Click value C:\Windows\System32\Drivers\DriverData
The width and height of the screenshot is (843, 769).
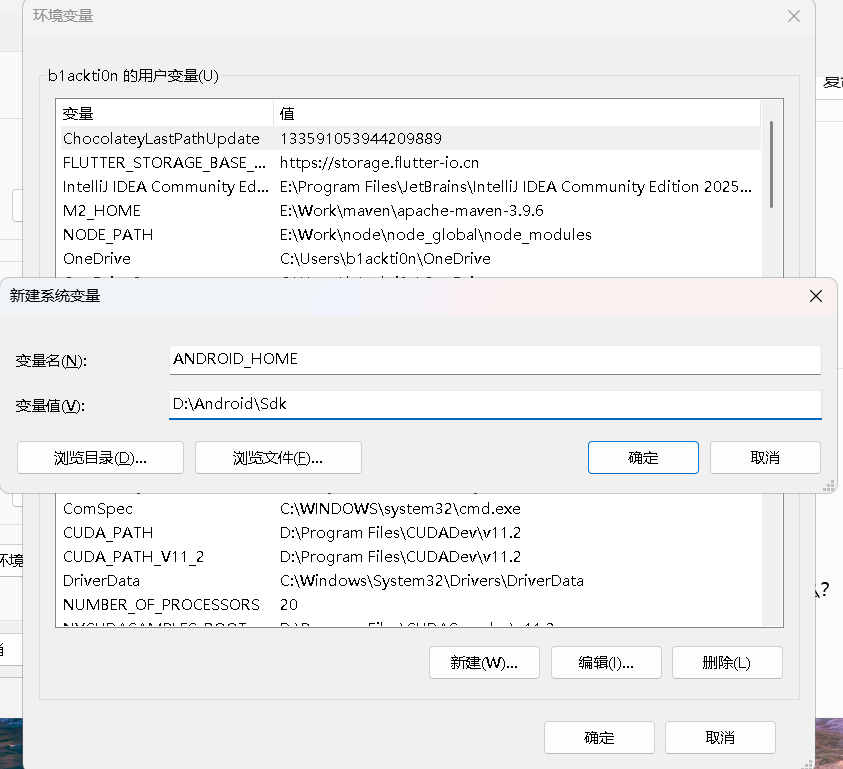432,581
